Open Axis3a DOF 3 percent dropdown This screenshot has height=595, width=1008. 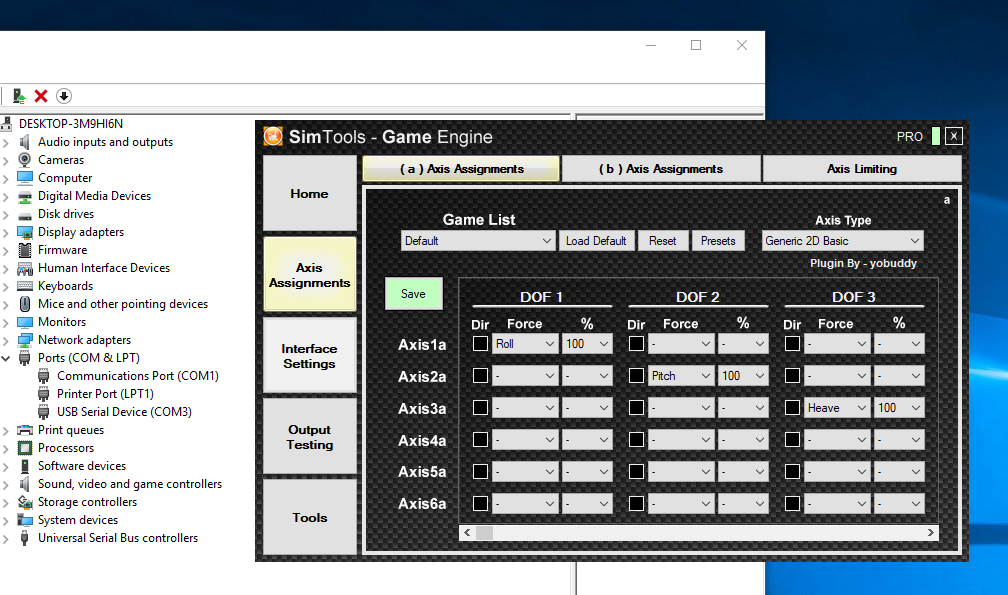tap(898, 408)
